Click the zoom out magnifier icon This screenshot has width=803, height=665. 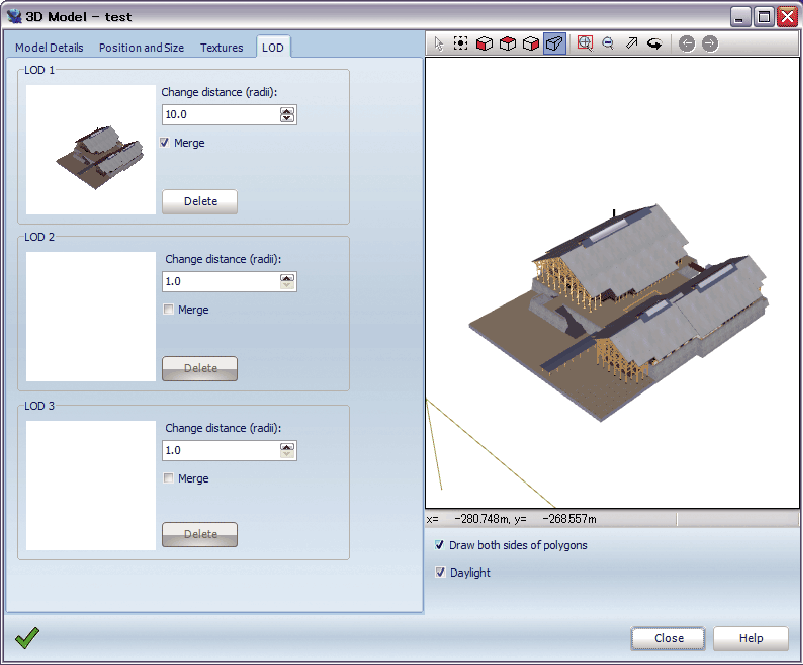[608, 44]
